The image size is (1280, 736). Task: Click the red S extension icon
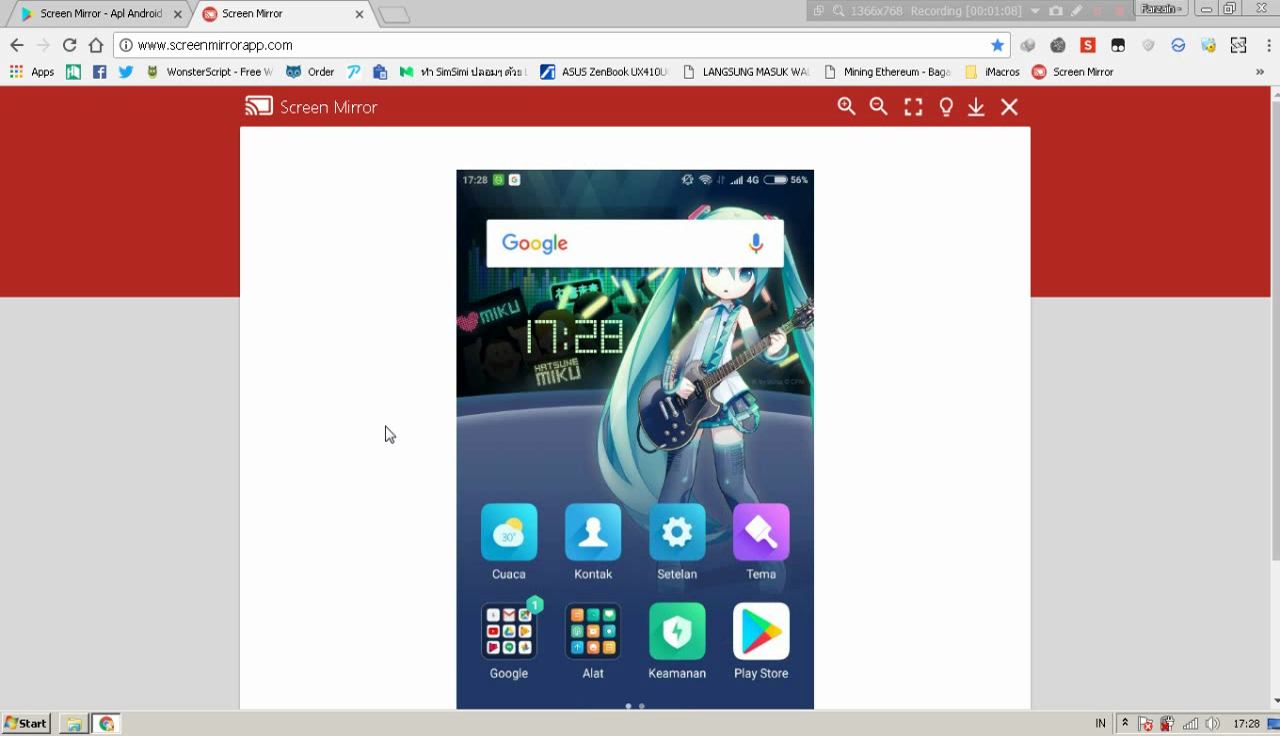point(1088,45)
